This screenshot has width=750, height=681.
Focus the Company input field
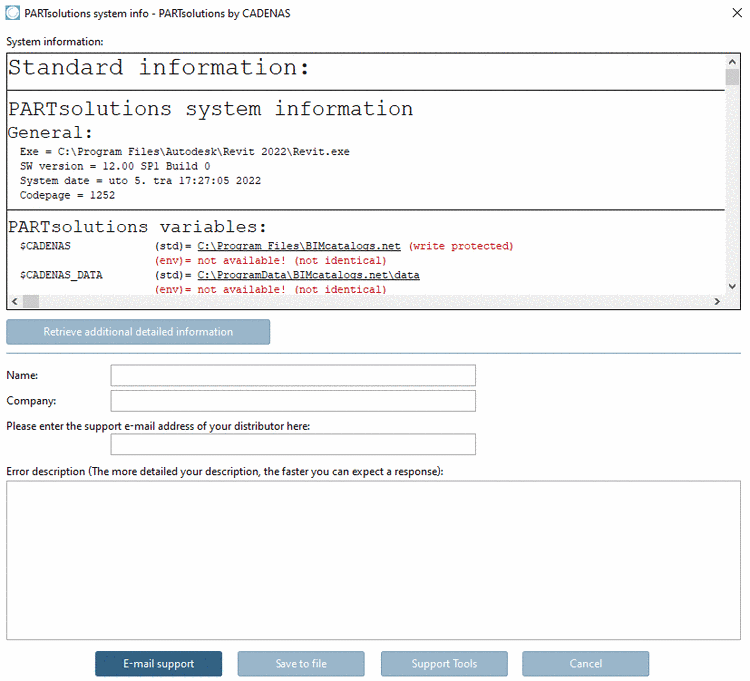click(x=293, y=401)
